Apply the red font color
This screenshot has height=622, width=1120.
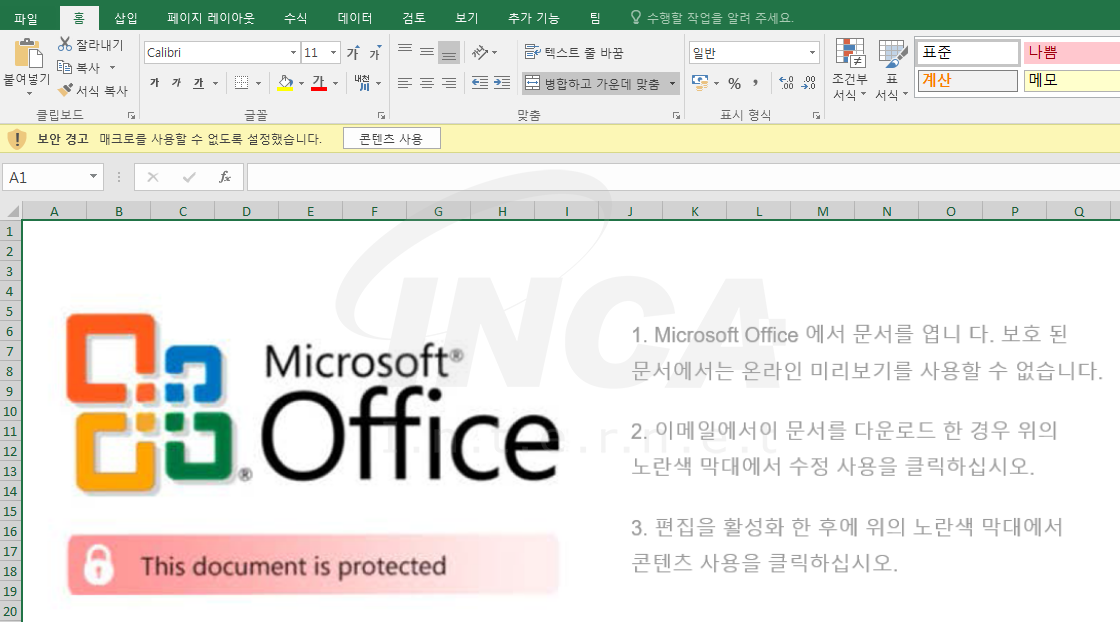click(319, 83)
